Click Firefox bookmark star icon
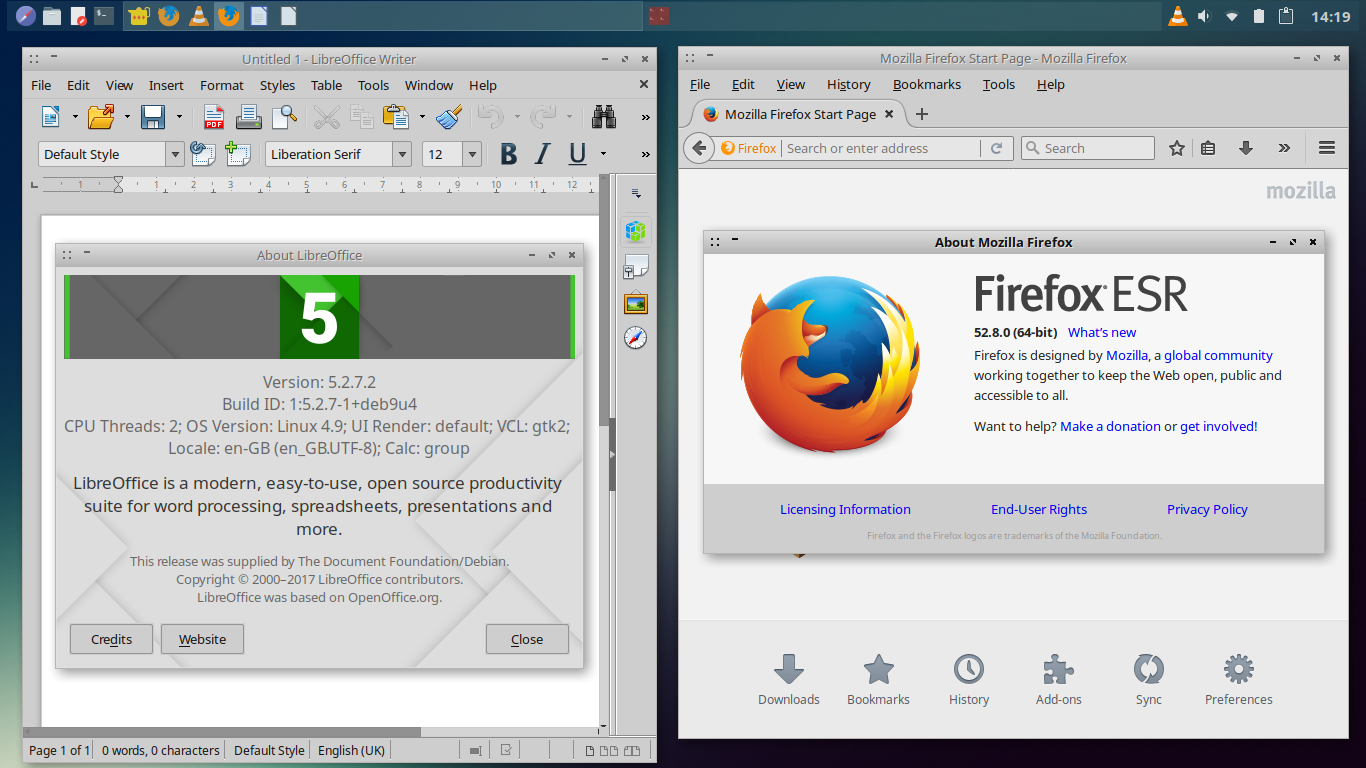Screen dimensions: 1366x768 [1177, 148]
